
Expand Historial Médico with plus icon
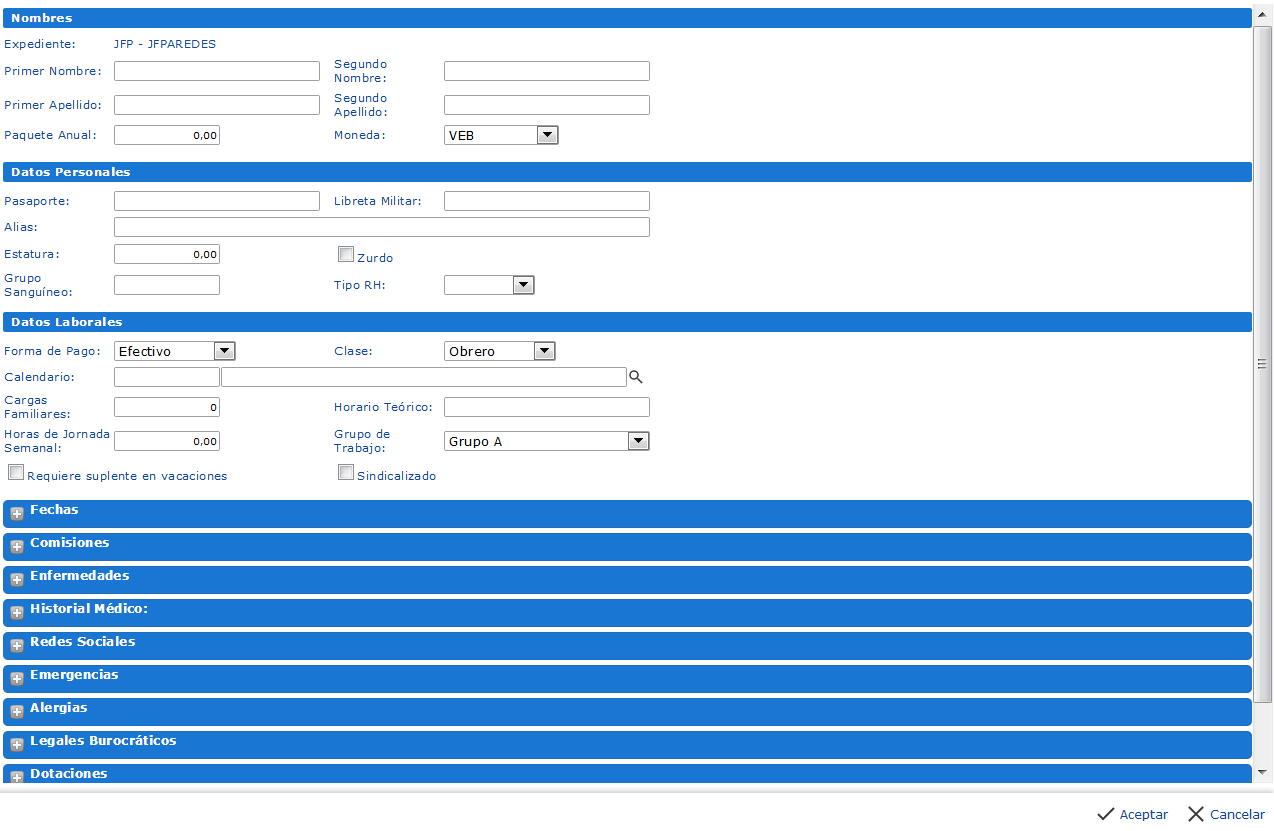coord(17,613)
